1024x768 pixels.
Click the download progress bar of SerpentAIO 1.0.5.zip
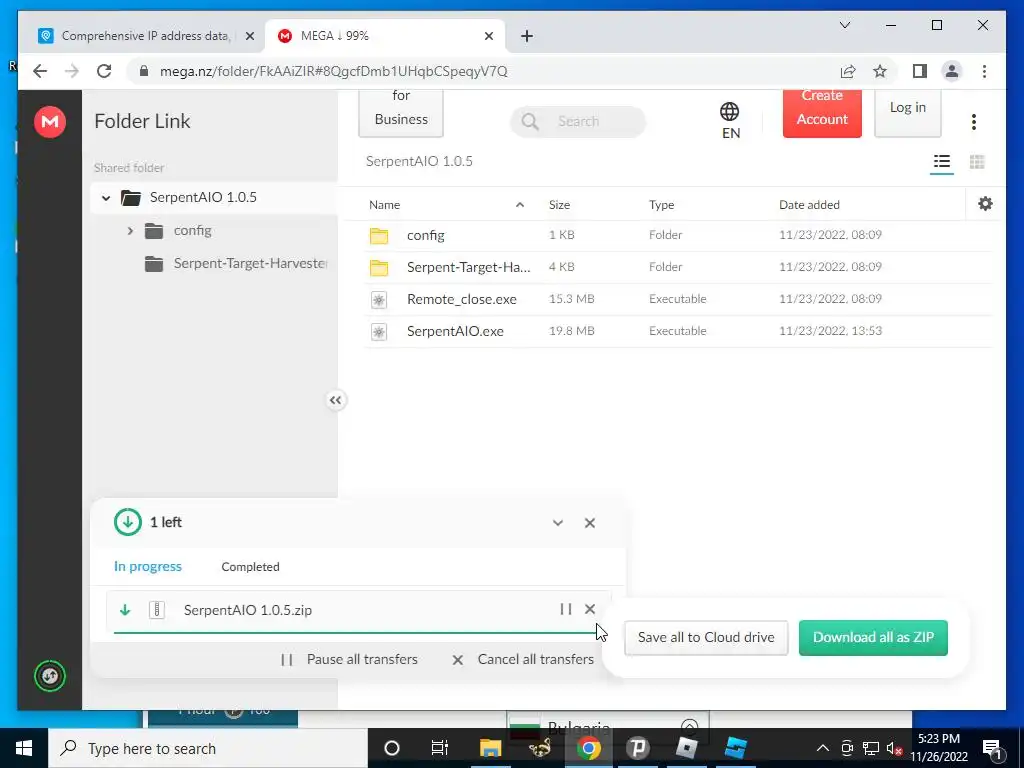[355, 632]
